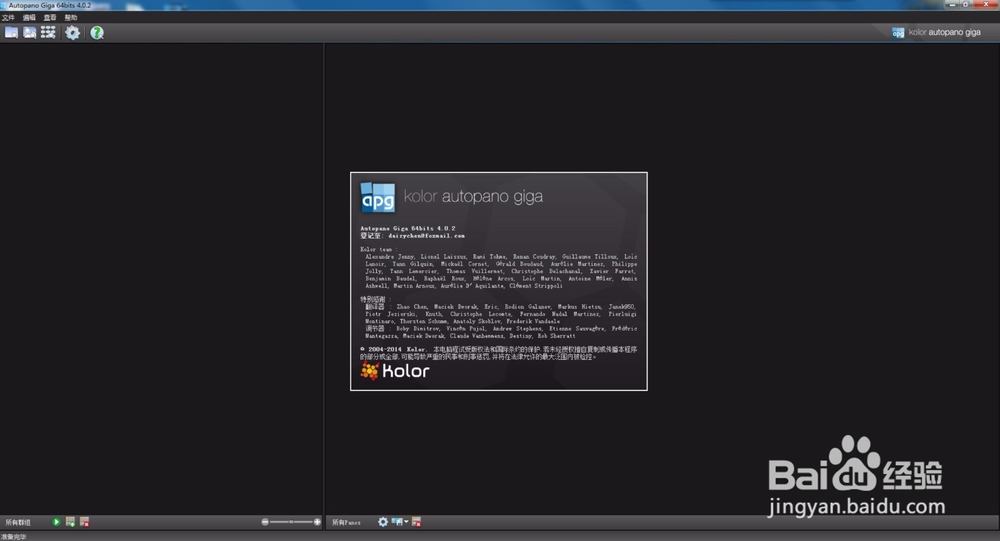Screen dimensions: 1000x541
Task: Click the remove groups icon with red X
Action: pyautogui.click(x=84, y=522)
